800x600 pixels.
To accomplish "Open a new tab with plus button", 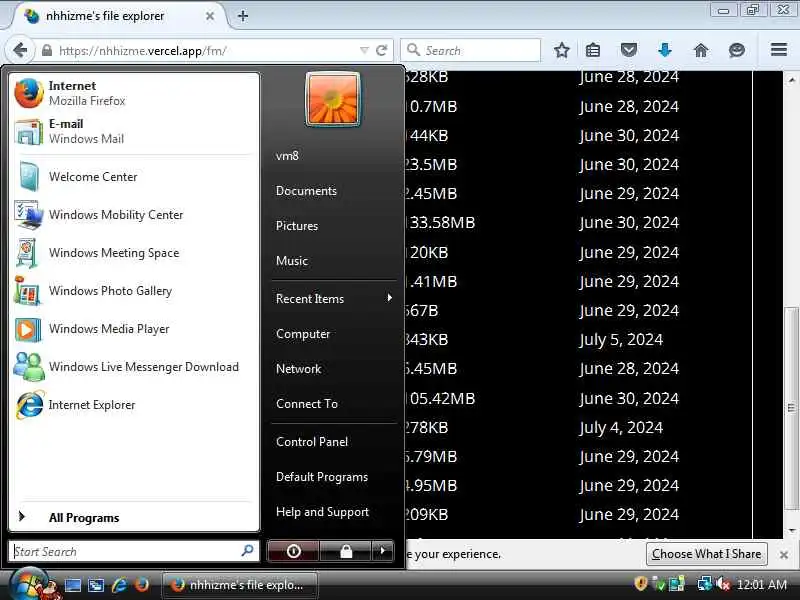I will coord(243,16).
